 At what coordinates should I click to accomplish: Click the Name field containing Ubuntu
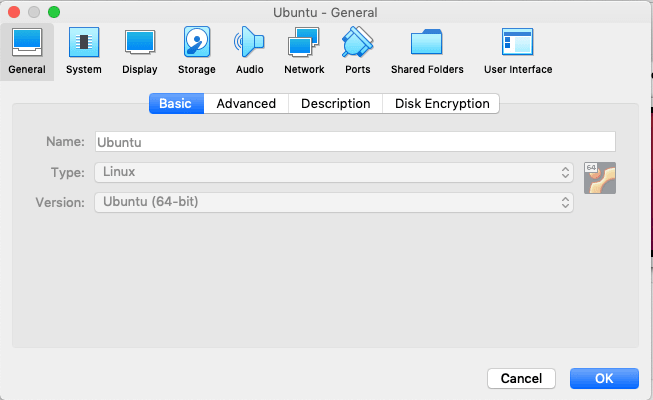(x=355, y=142)
